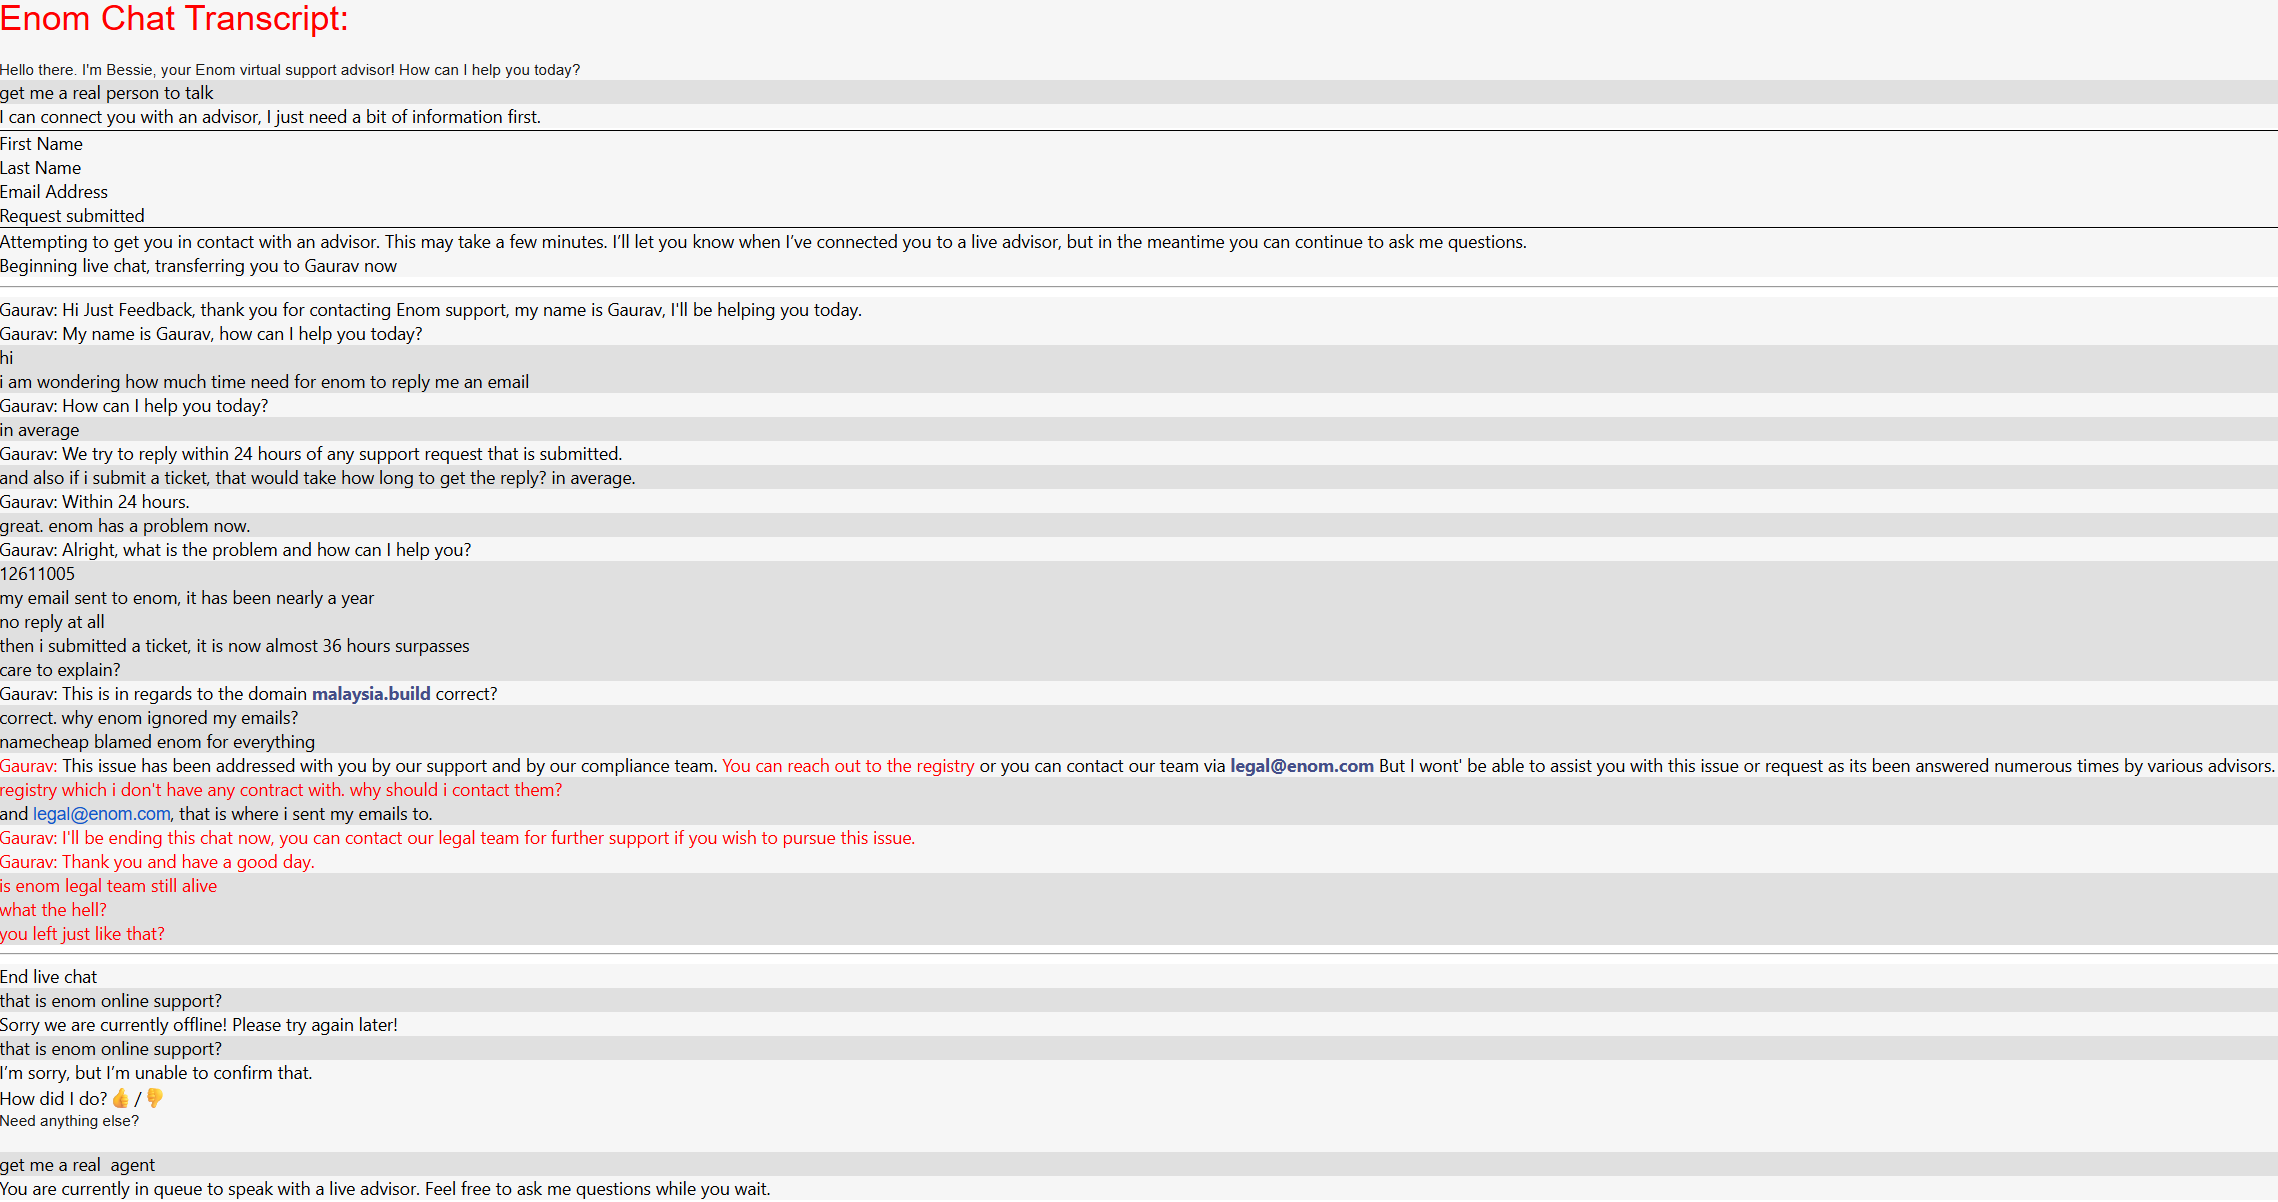Click "get me a real person to talk" message

tap(107, 93)
